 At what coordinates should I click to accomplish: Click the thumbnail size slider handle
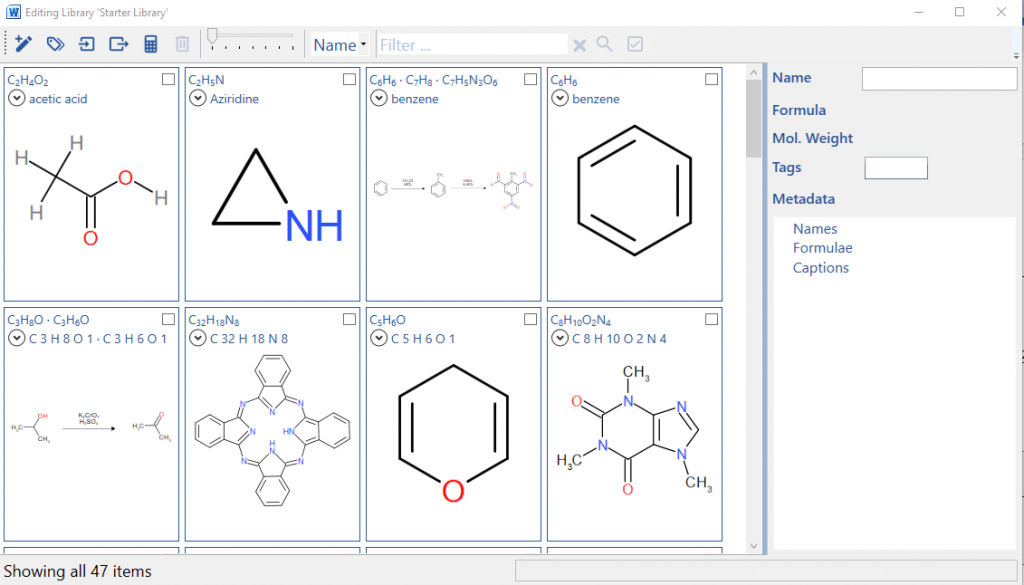[212, 38]
